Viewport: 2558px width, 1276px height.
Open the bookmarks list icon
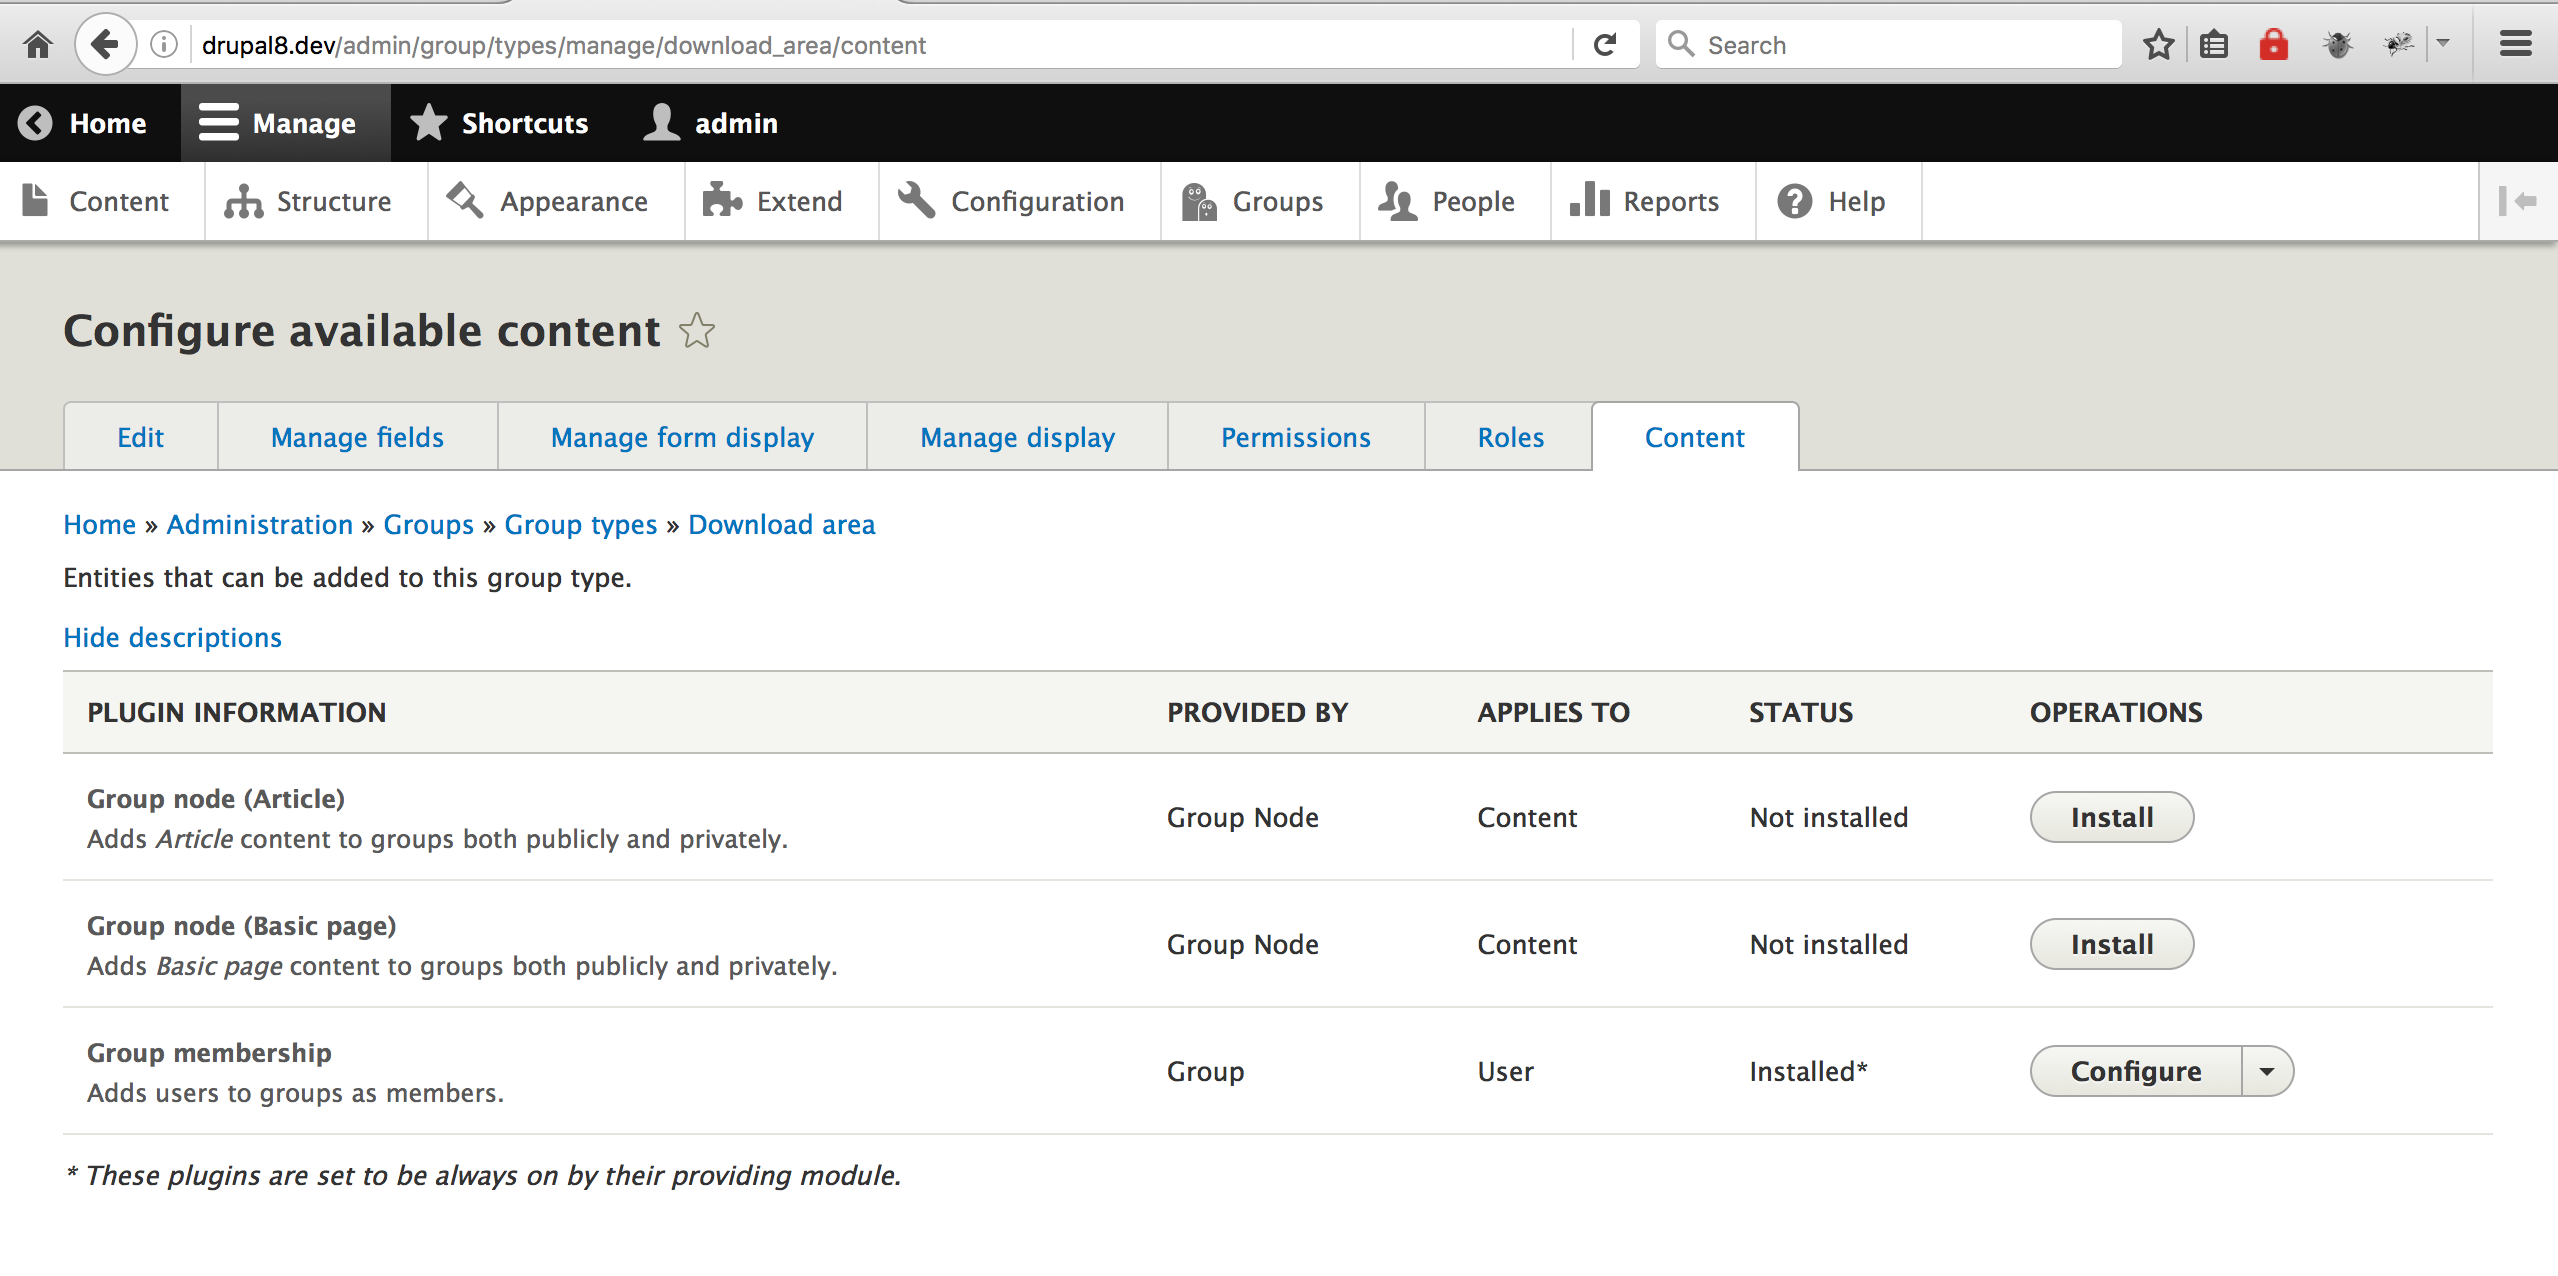(2214, 45)
